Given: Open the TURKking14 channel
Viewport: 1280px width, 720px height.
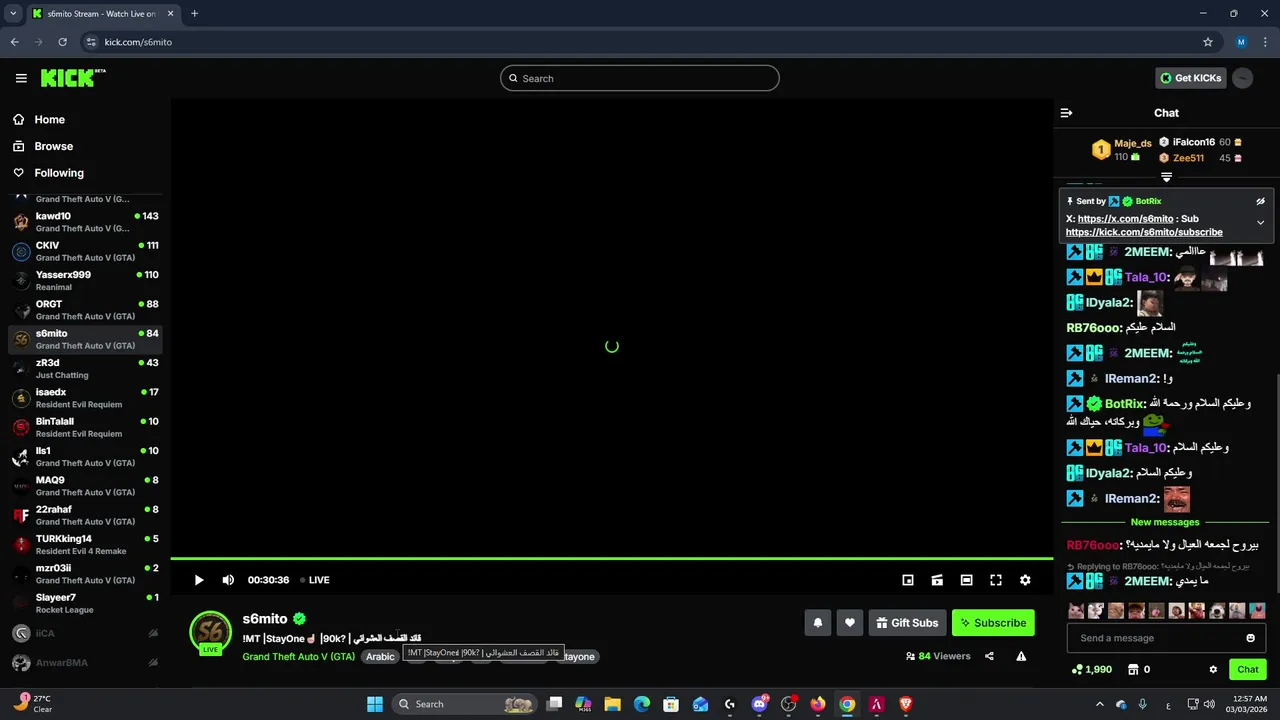Looking at the screenshot, I should (x=85, y=544).
